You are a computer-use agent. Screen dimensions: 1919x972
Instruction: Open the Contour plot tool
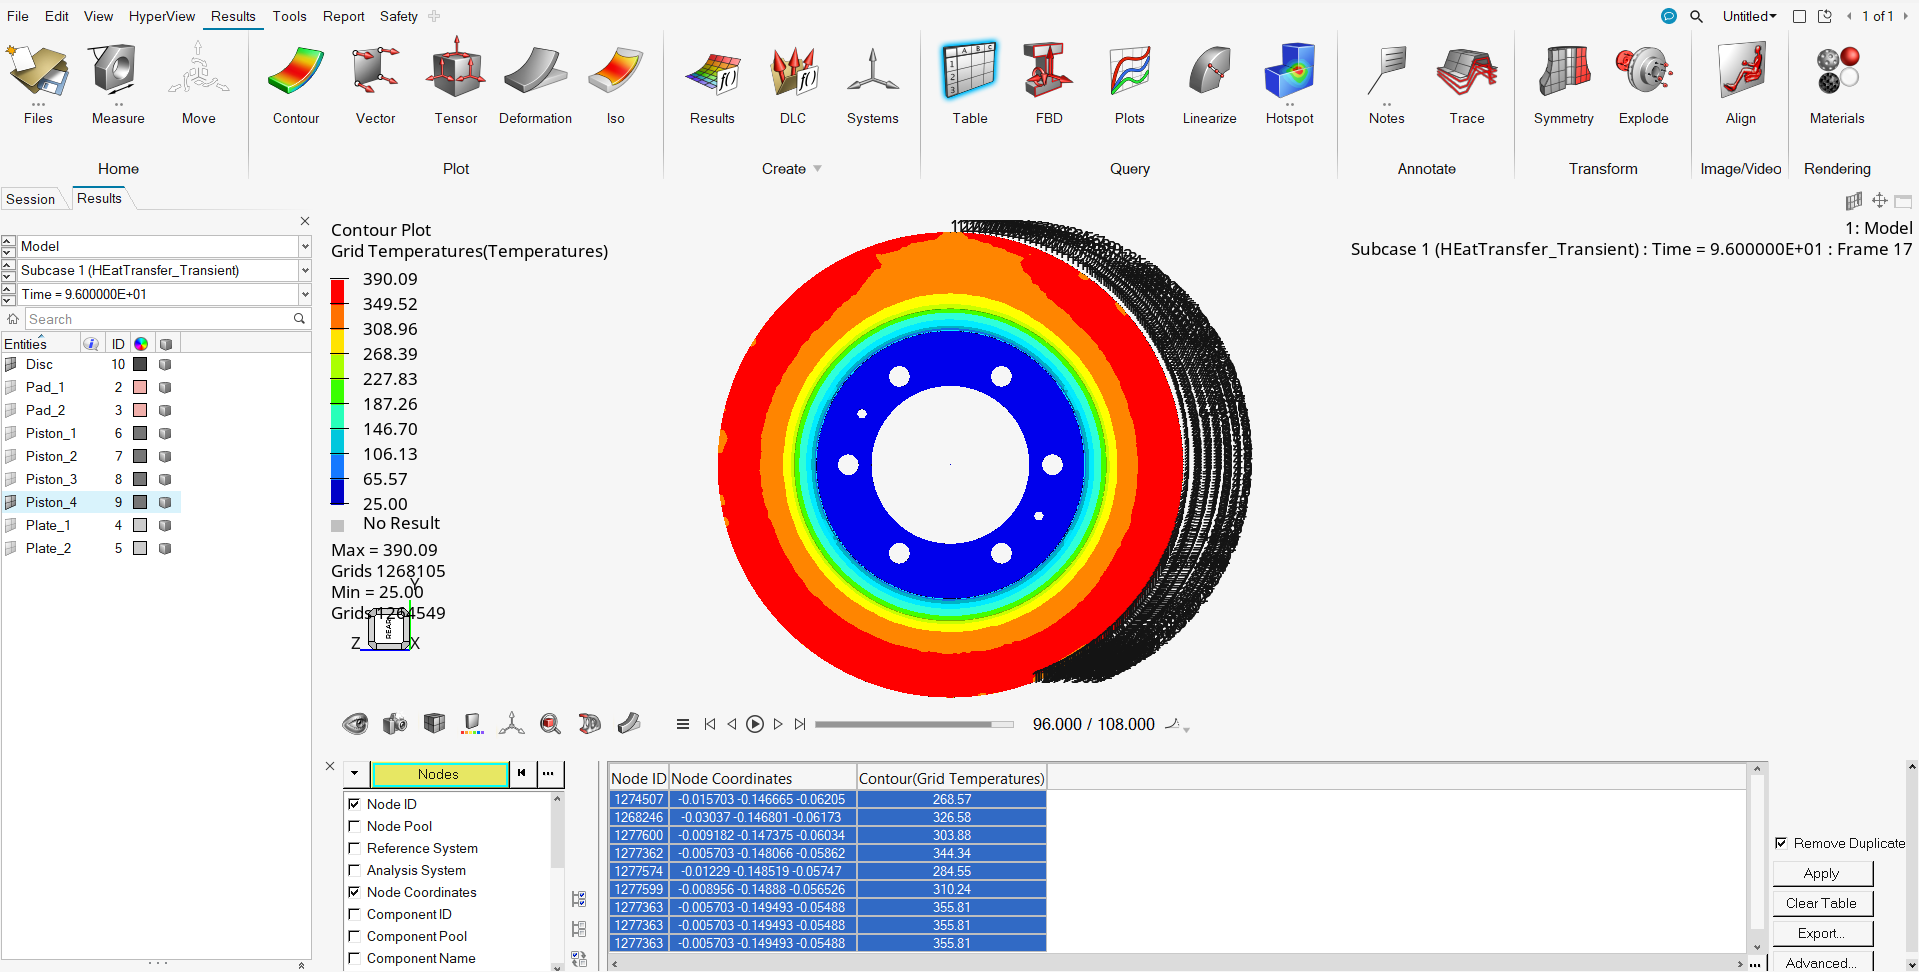pos(296,84)
